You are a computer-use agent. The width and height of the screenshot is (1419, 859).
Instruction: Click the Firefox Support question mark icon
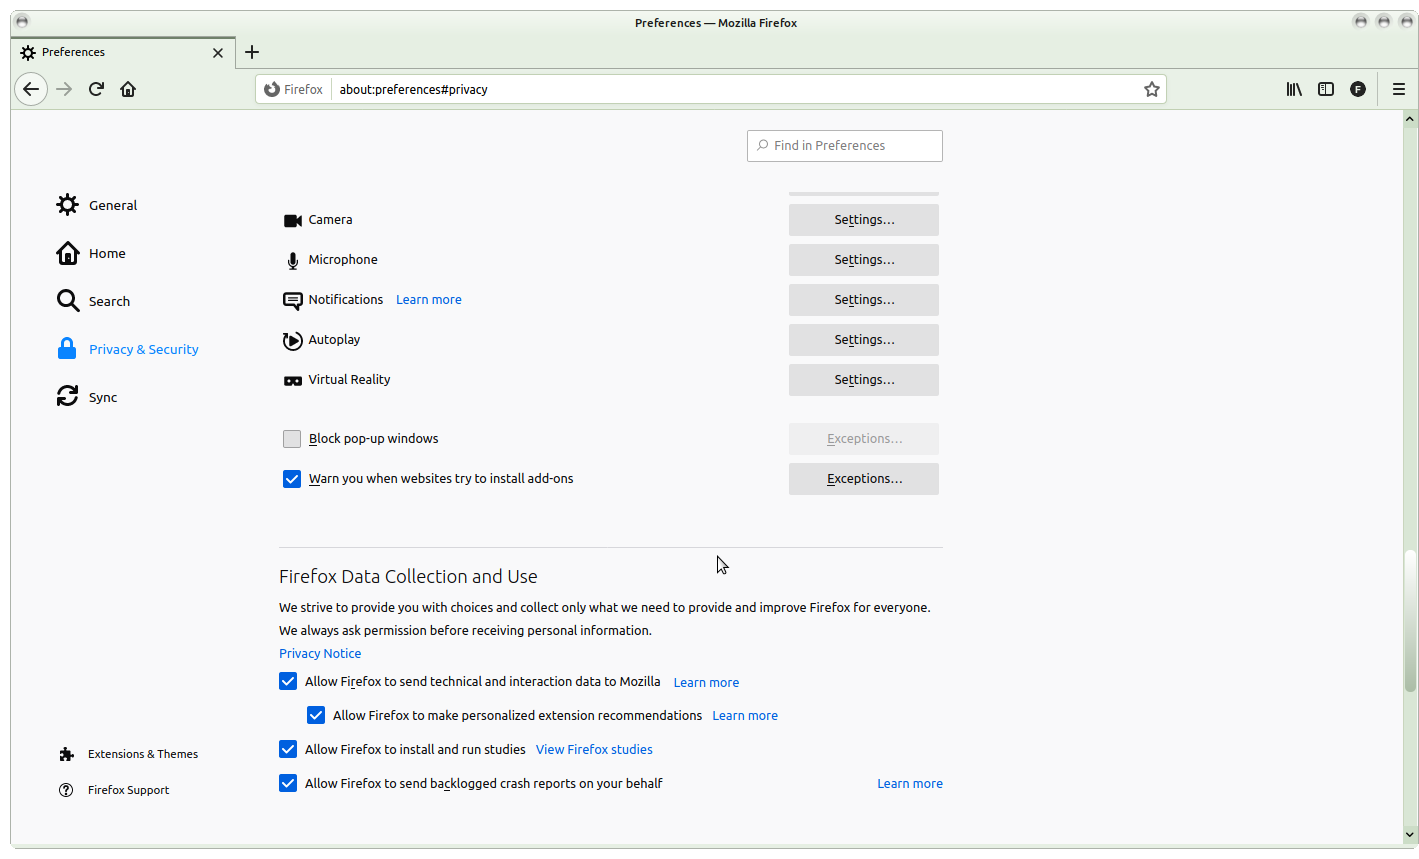click(66, 790)
